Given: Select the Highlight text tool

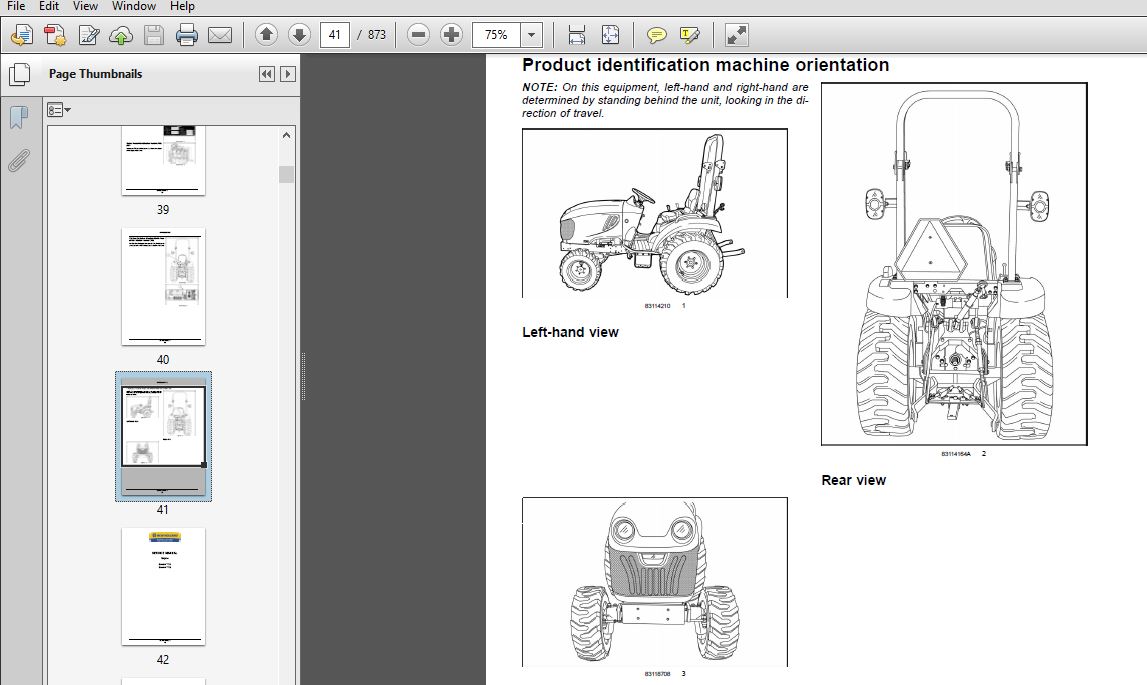Looking at the screenshot, I should coord(689,34).
